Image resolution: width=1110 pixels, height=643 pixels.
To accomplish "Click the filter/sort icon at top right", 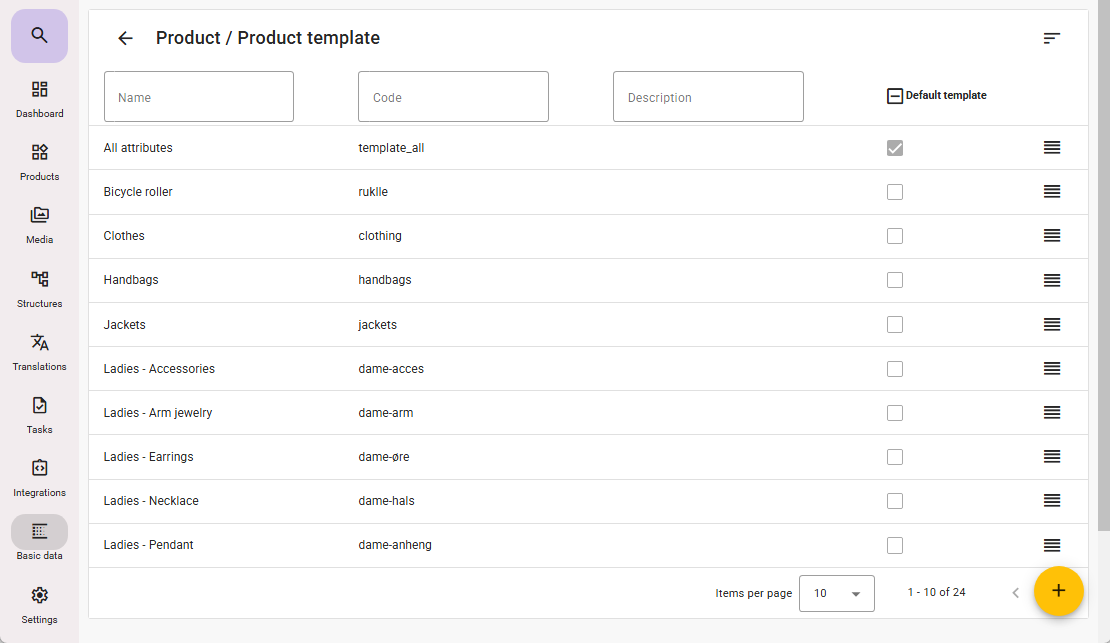I will [x=1051, y=38].
